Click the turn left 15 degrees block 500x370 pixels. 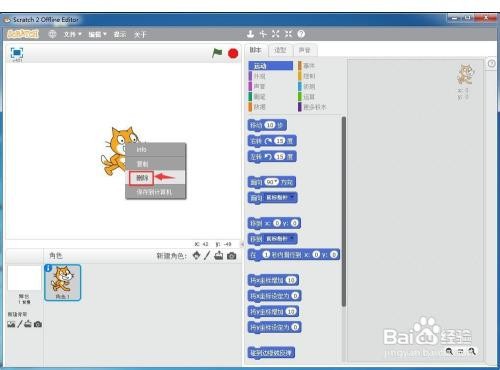click(x=272, y=157)
